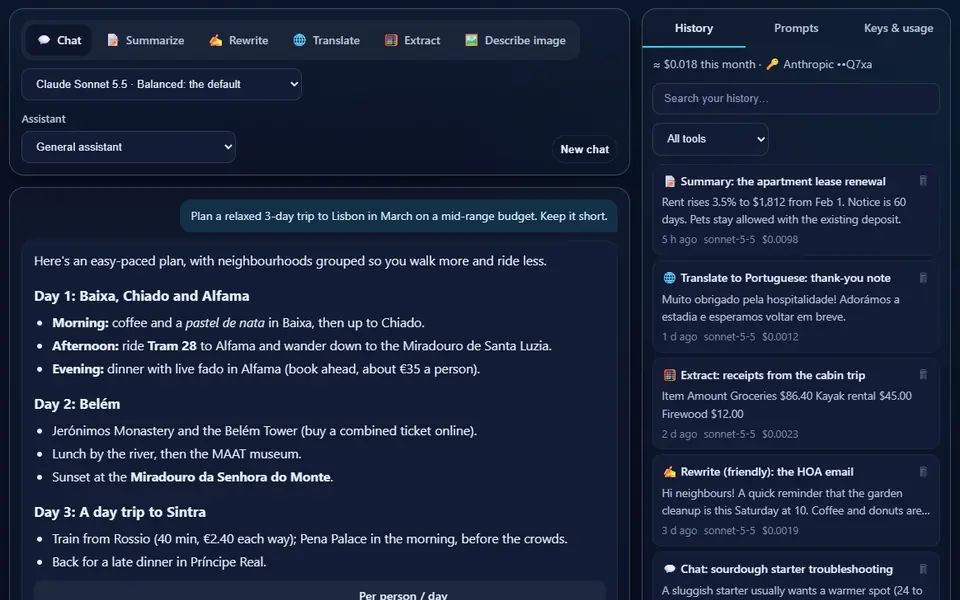Click the speech bubble icon on sourdough chat
Viewport: 960px width, 600px height.
coord(670,569)
